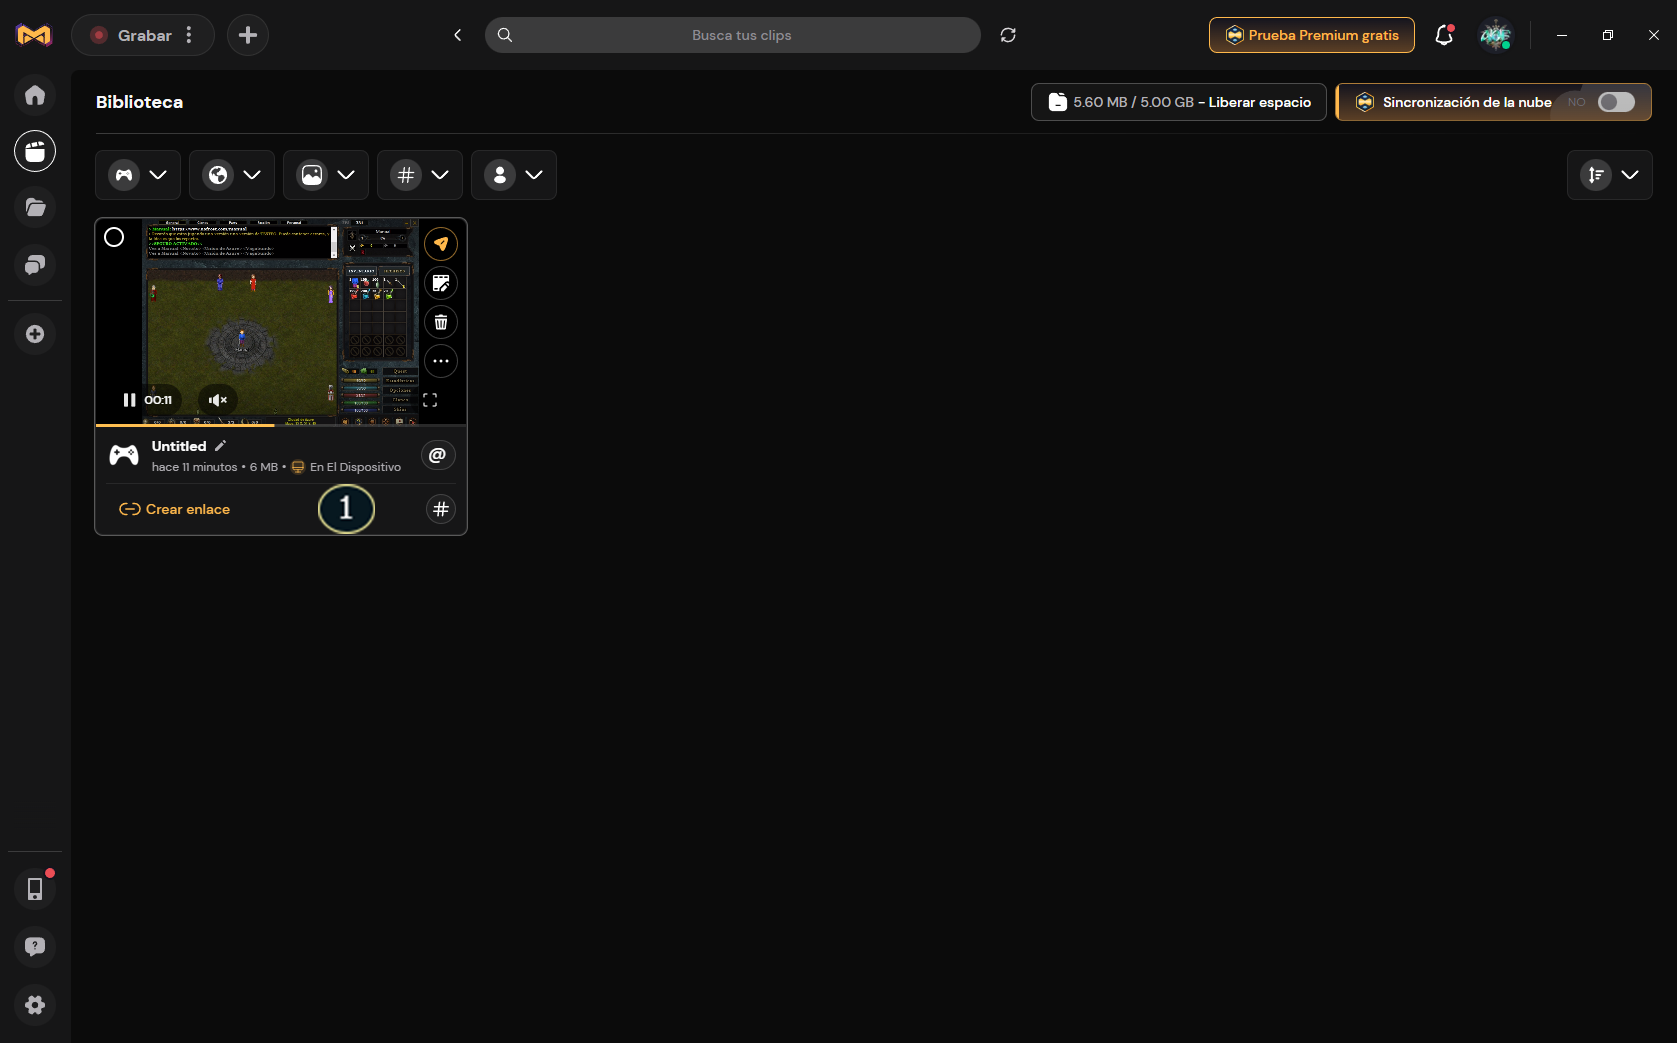Open the notifications bell
This screenshot has height=1043, width=1677.
coord(1443,35)
